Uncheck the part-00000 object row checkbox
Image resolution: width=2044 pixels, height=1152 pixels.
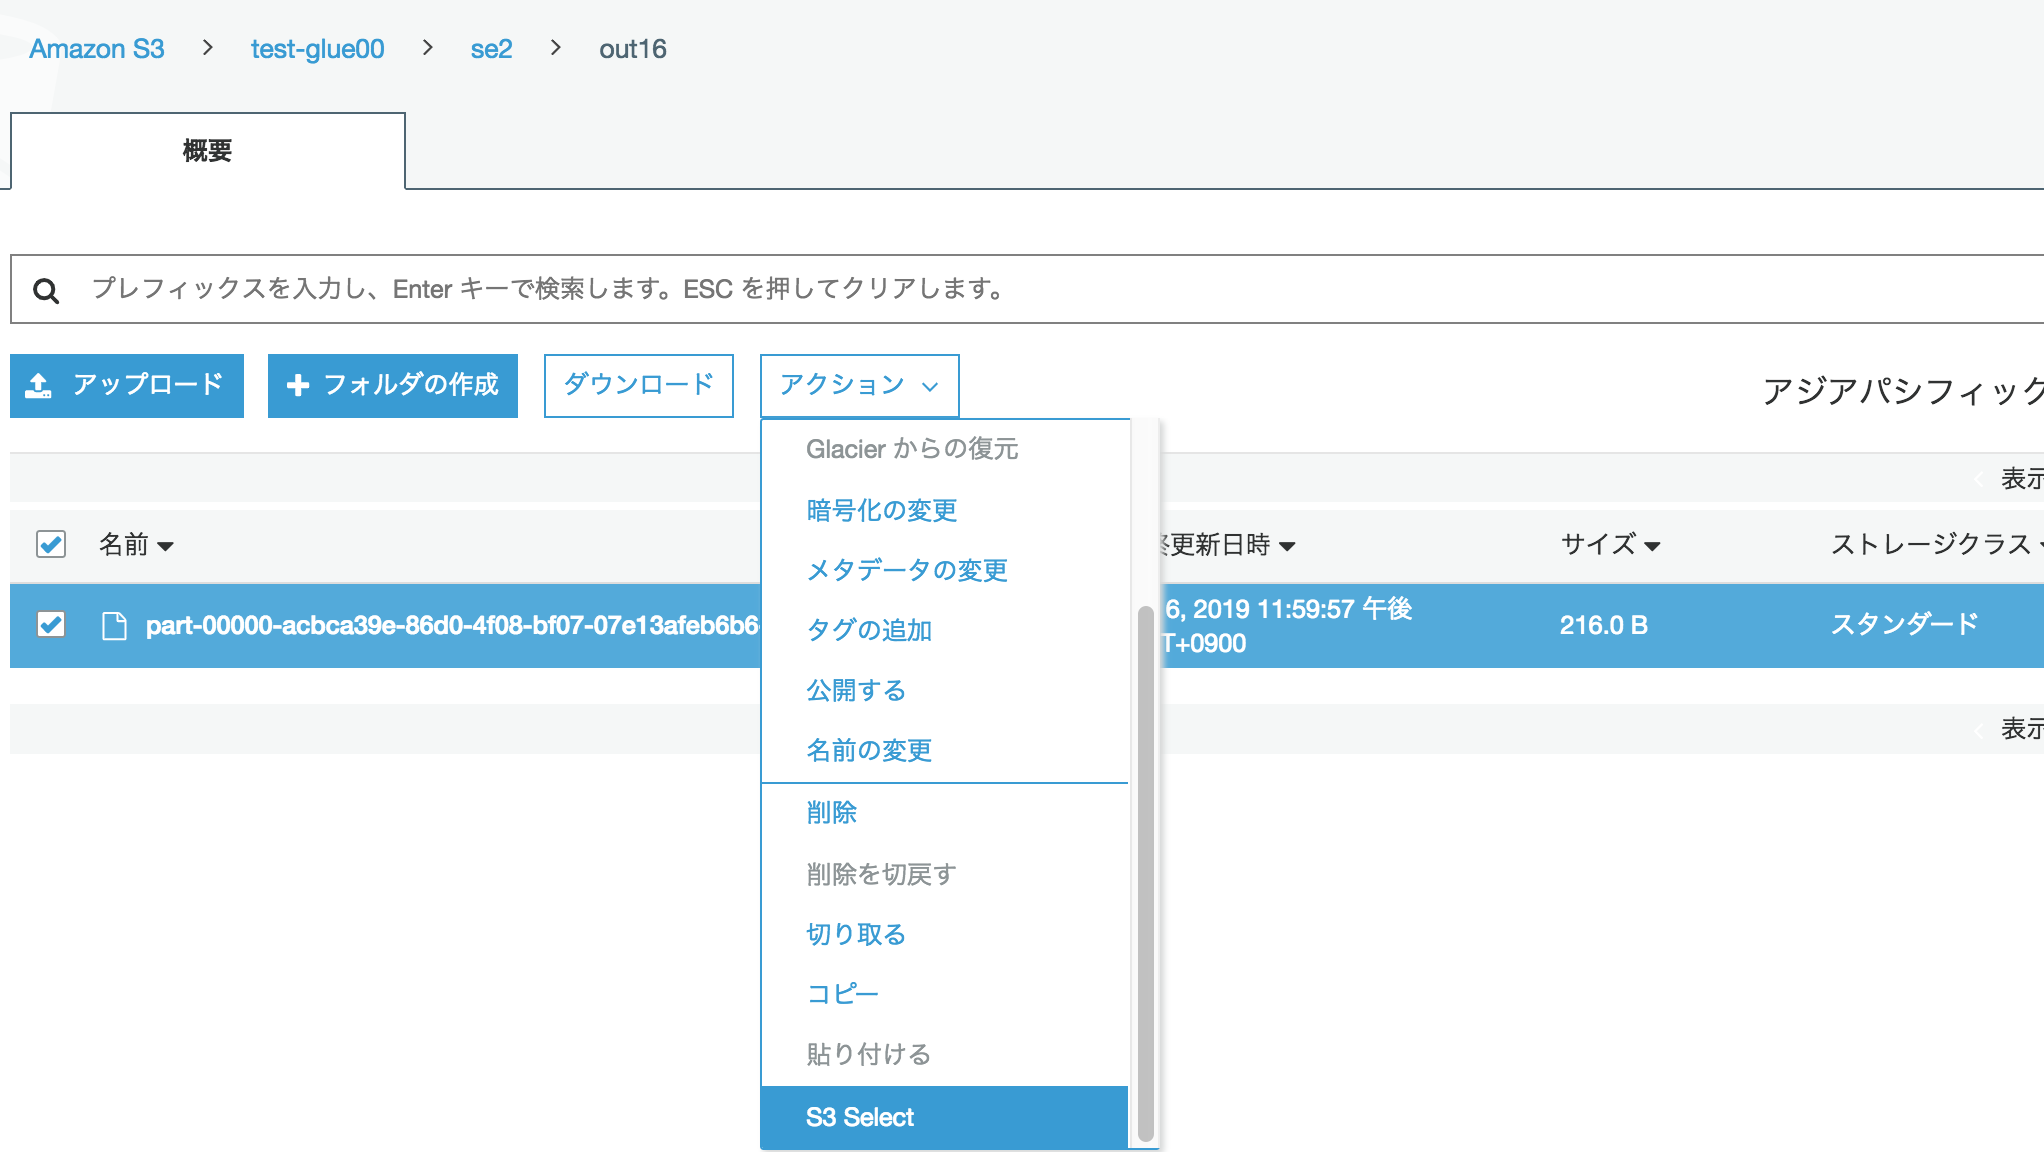point(51,625)
